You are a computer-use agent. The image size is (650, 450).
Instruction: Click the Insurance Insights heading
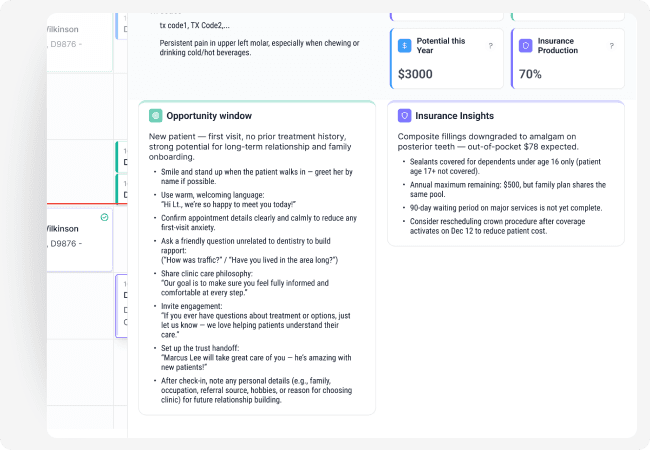click(x=454, y=115)
